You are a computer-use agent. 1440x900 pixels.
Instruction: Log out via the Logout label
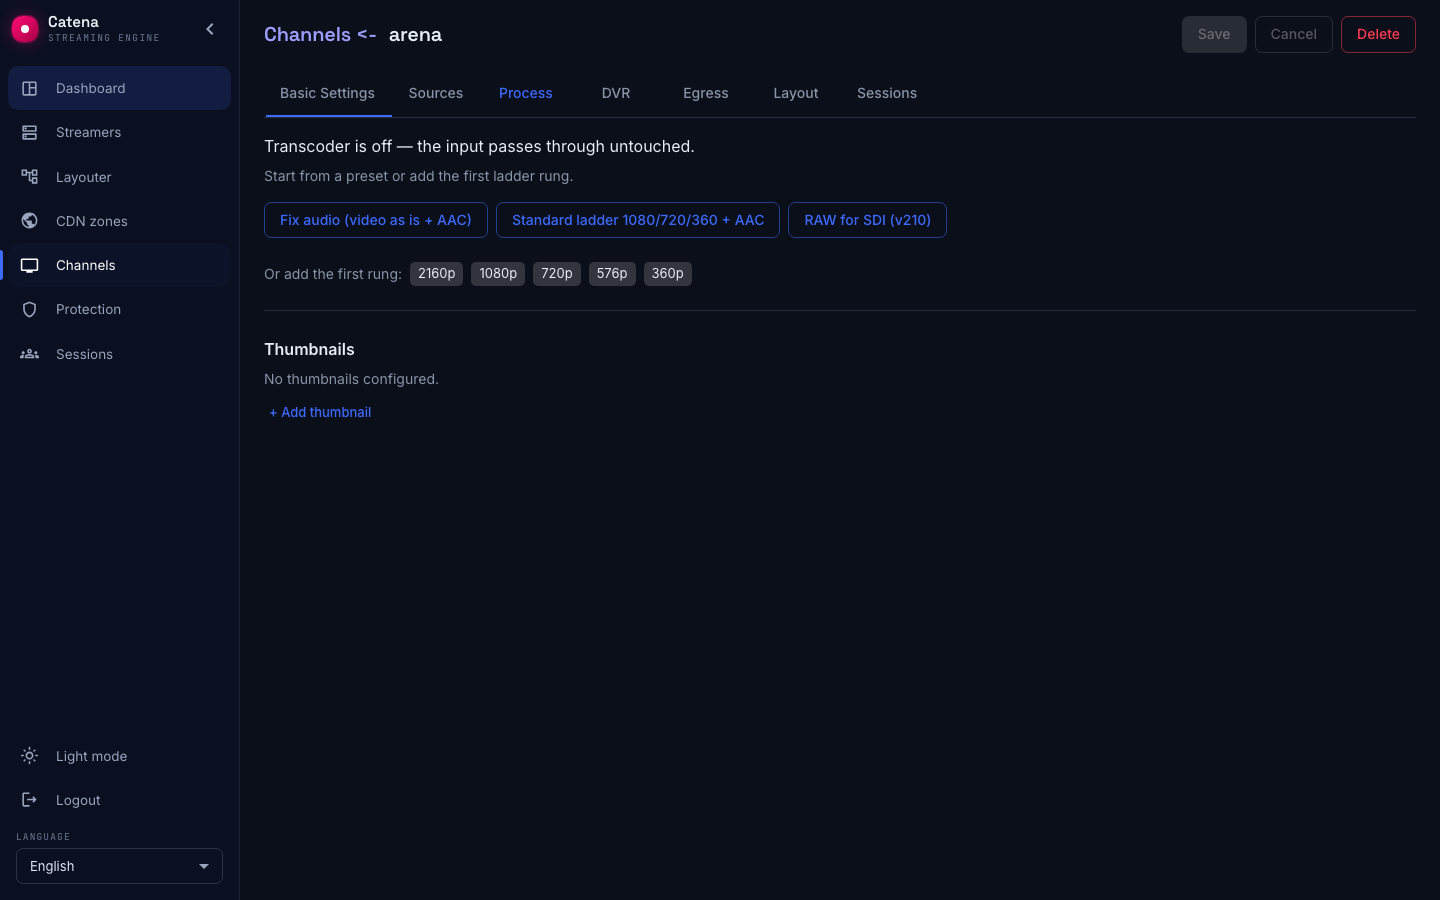78,800
